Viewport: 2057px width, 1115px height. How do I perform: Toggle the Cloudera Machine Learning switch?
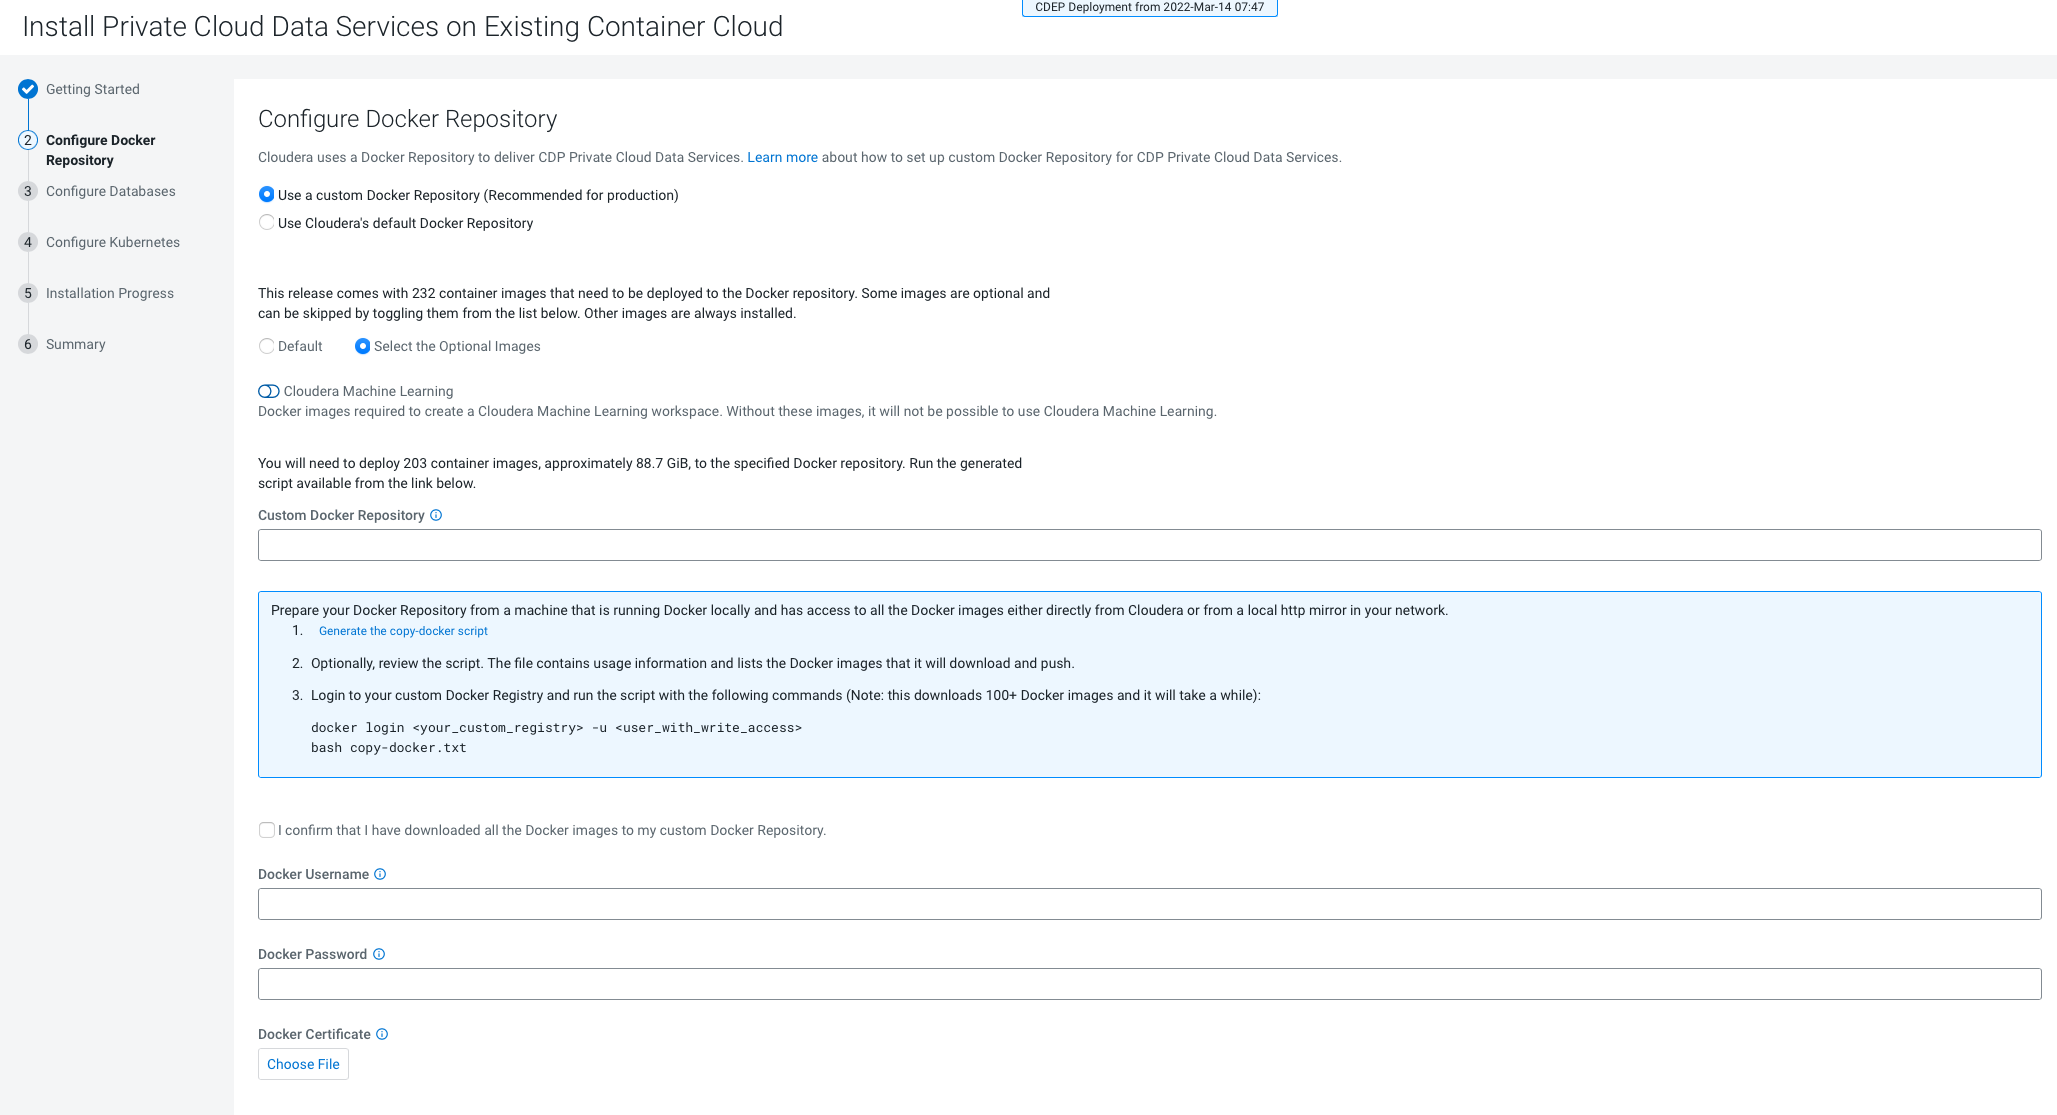(268, 391)
